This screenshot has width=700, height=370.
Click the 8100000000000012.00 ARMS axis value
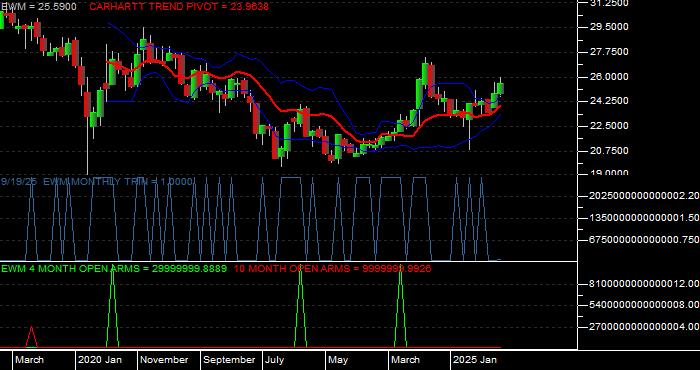pyautogui.click(x=644, y=284)
